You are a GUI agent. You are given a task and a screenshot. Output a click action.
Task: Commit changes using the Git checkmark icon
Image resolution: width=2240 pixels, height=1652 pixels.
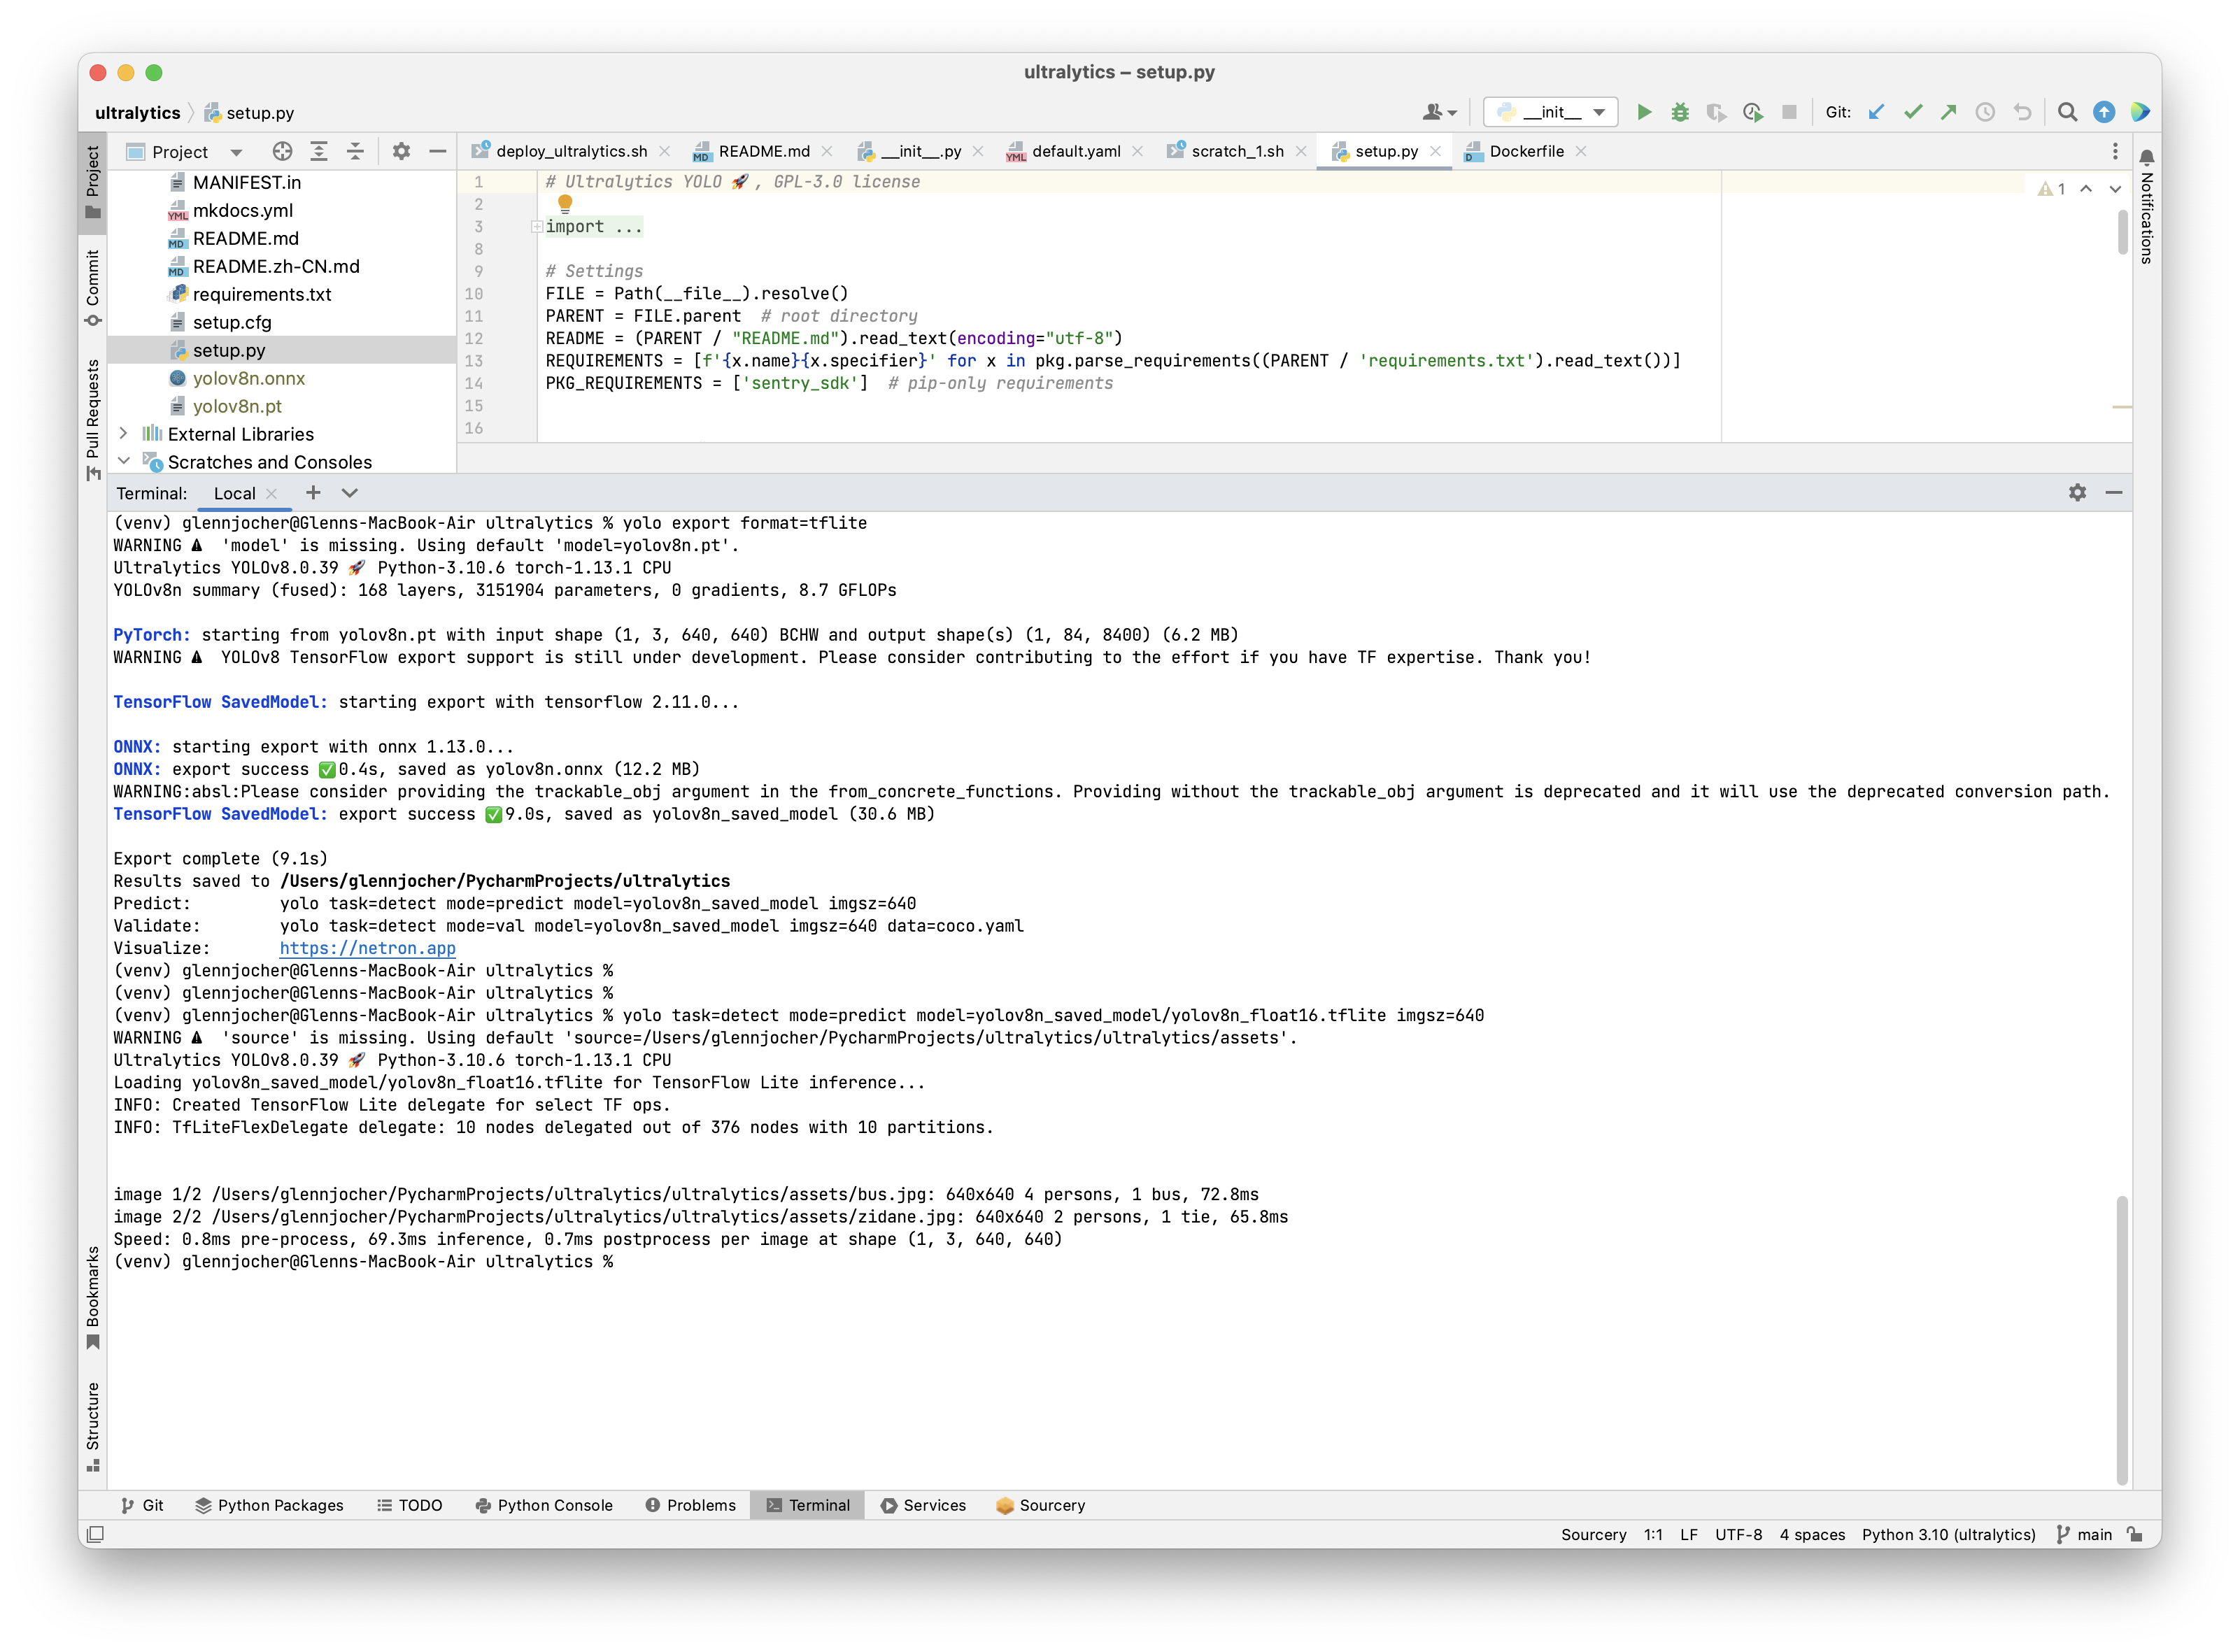[1913, 112]
